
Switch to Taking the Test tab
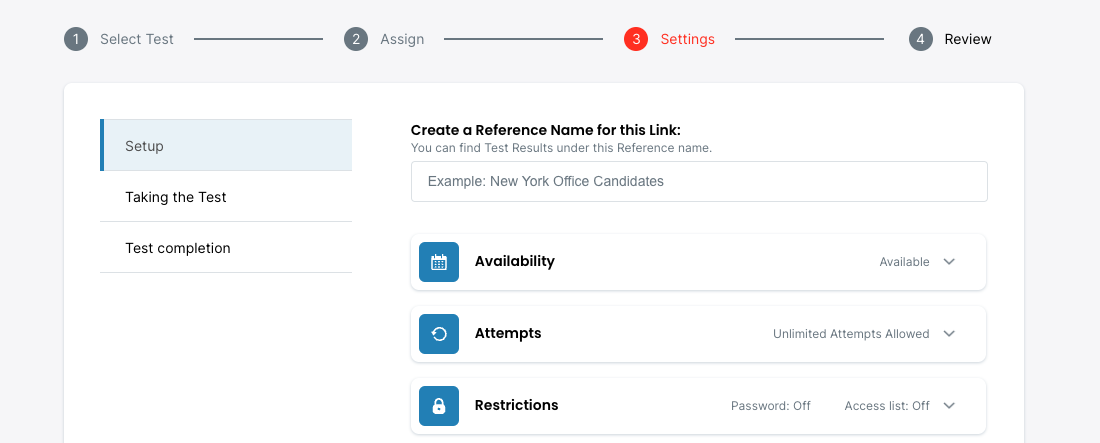click(226, 197)
